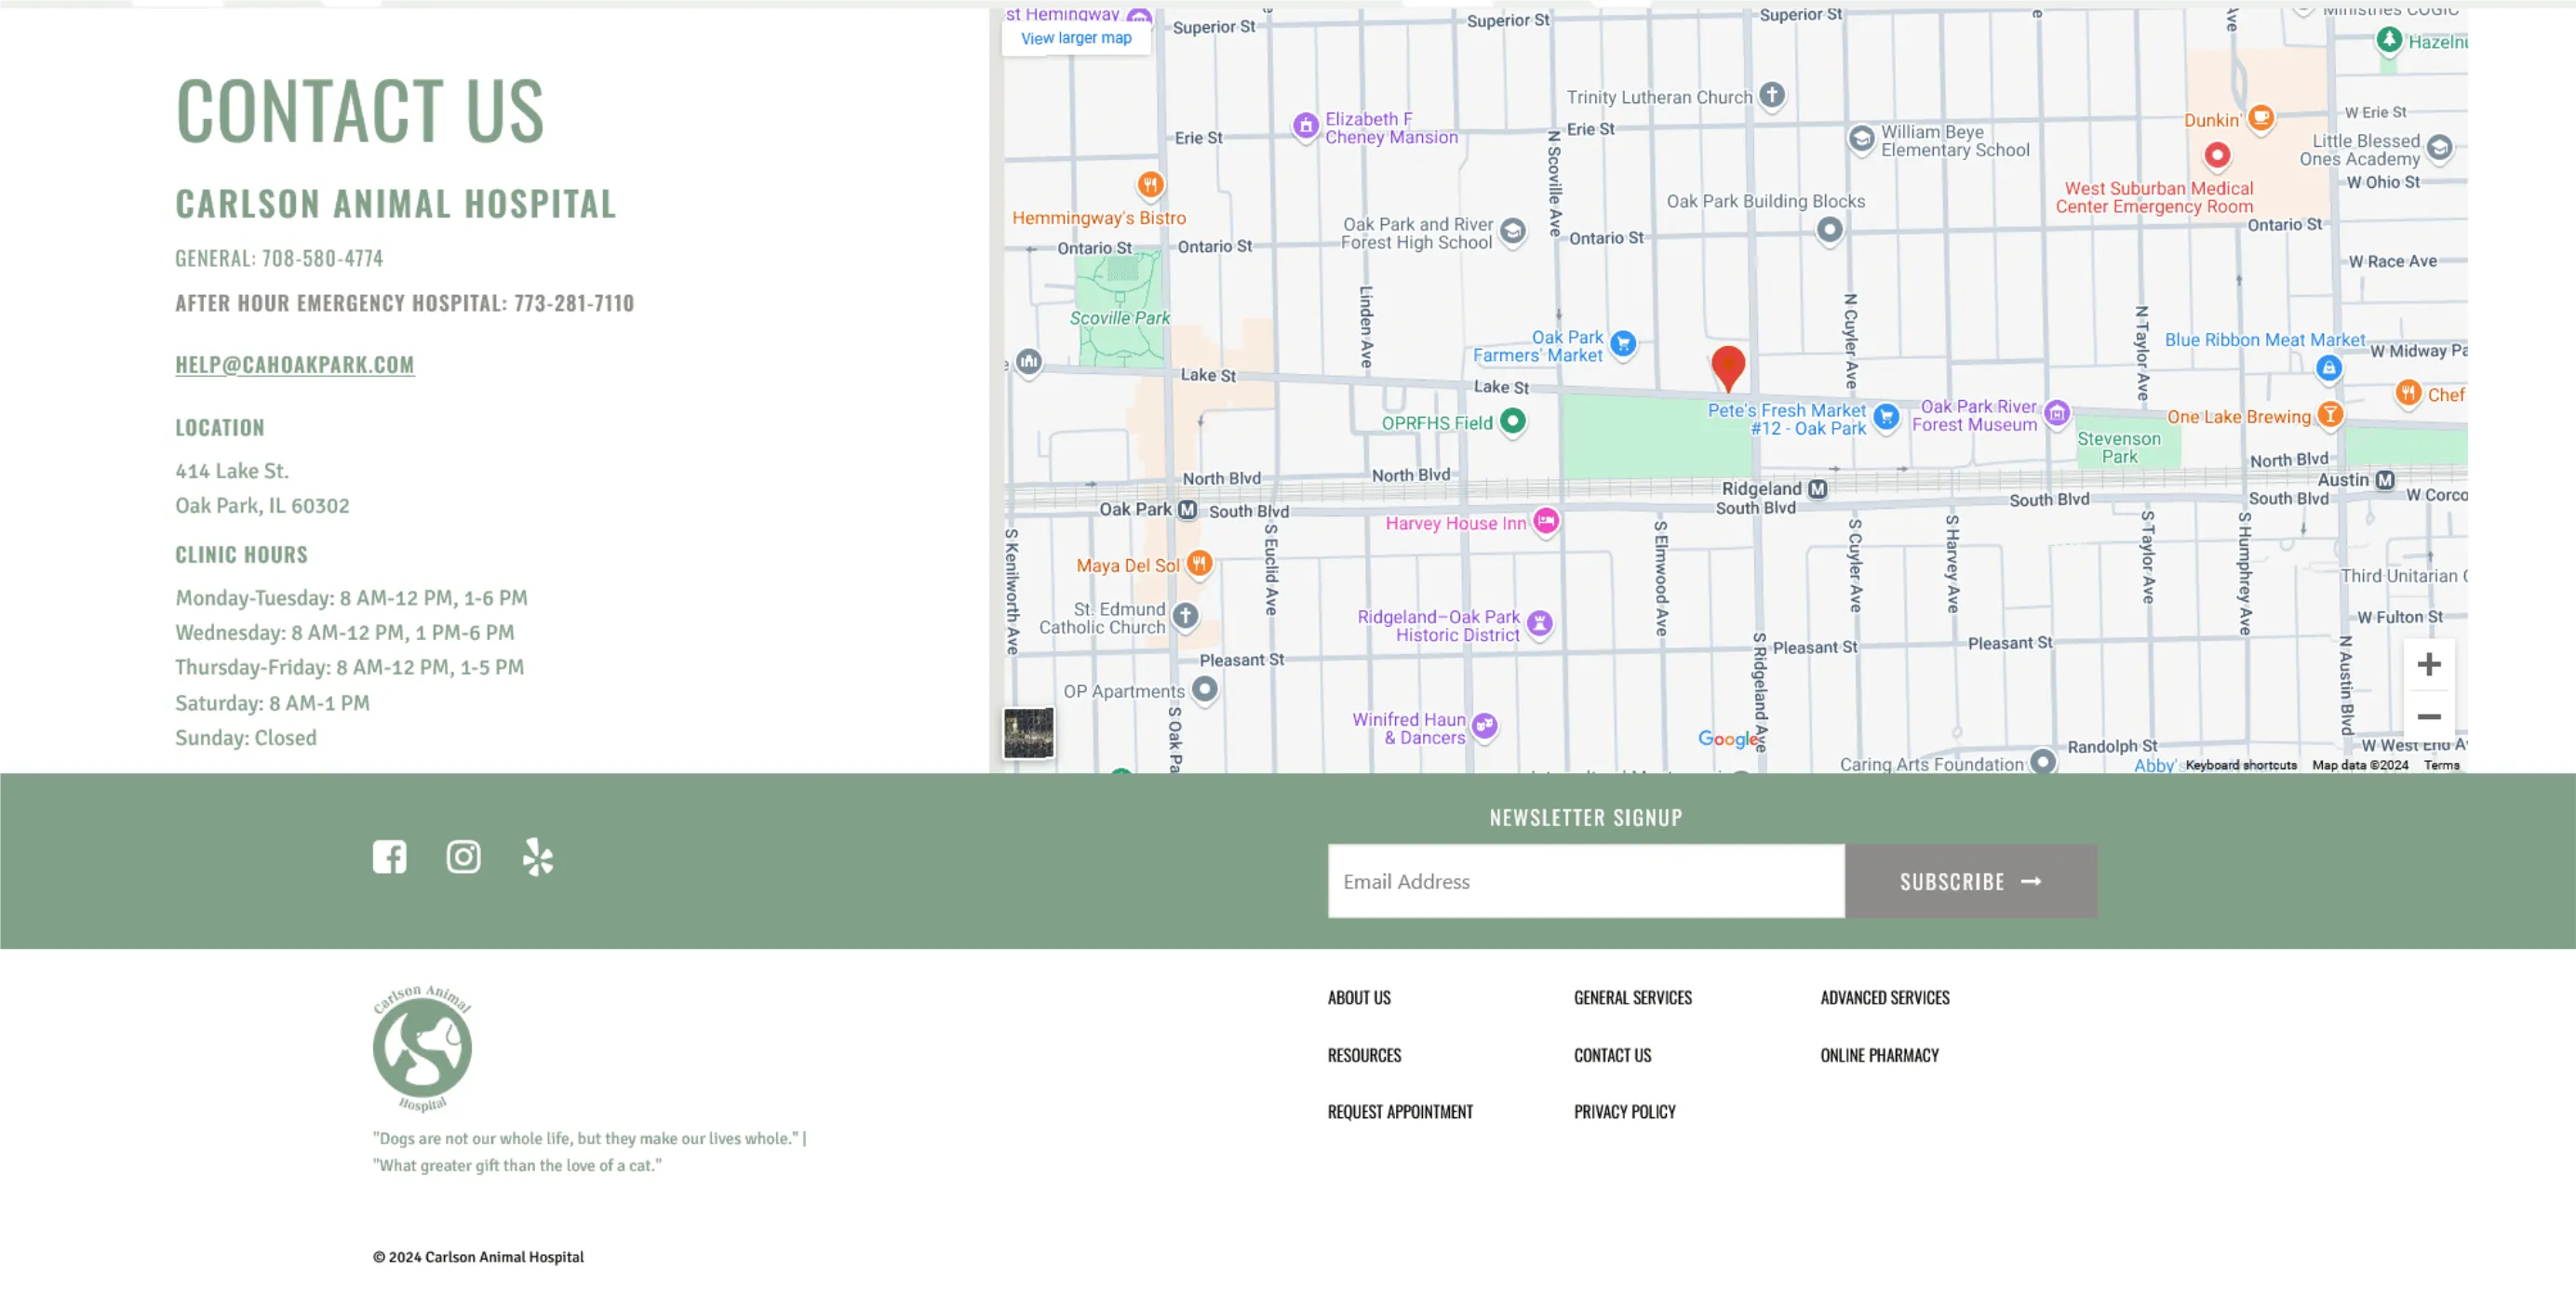The image size is (2576, 1308).
Task: Zoom out on the map
Action: coord(2428,717)
